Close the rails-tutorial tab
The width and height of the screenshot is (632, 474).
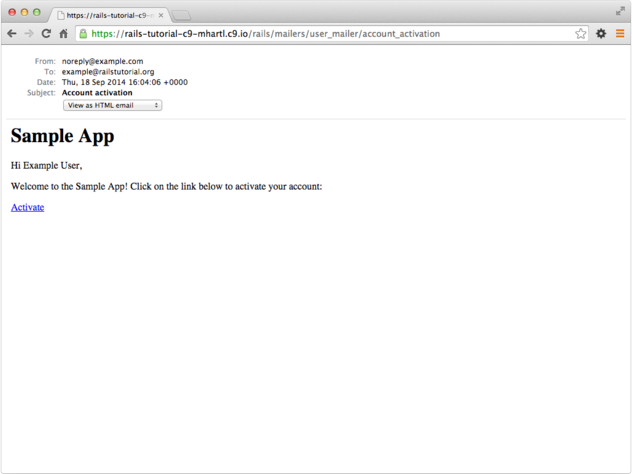(161, 15)
